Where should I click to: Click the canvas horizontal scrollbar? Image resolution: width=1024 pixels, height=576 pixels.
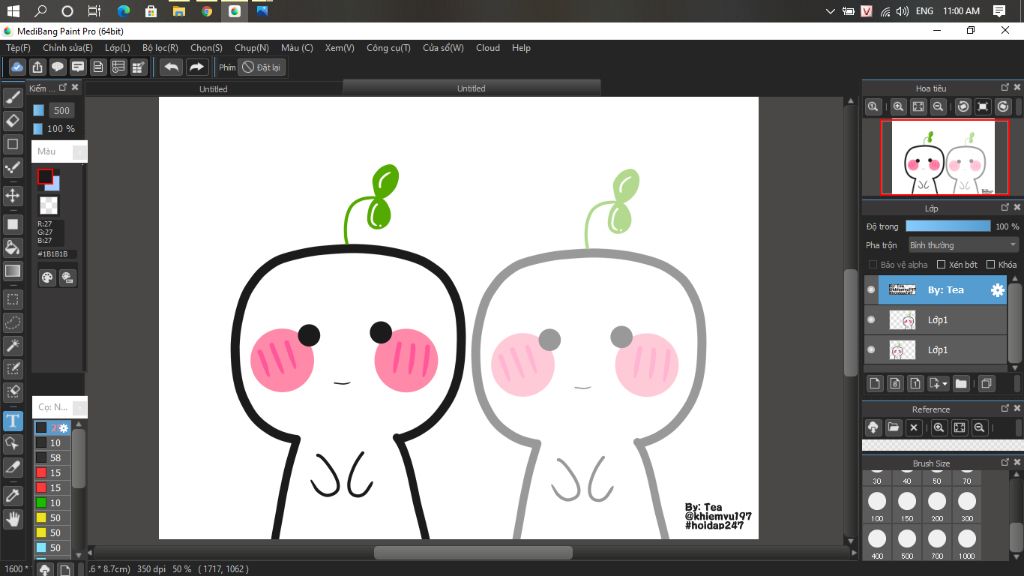tap(473, 553)
